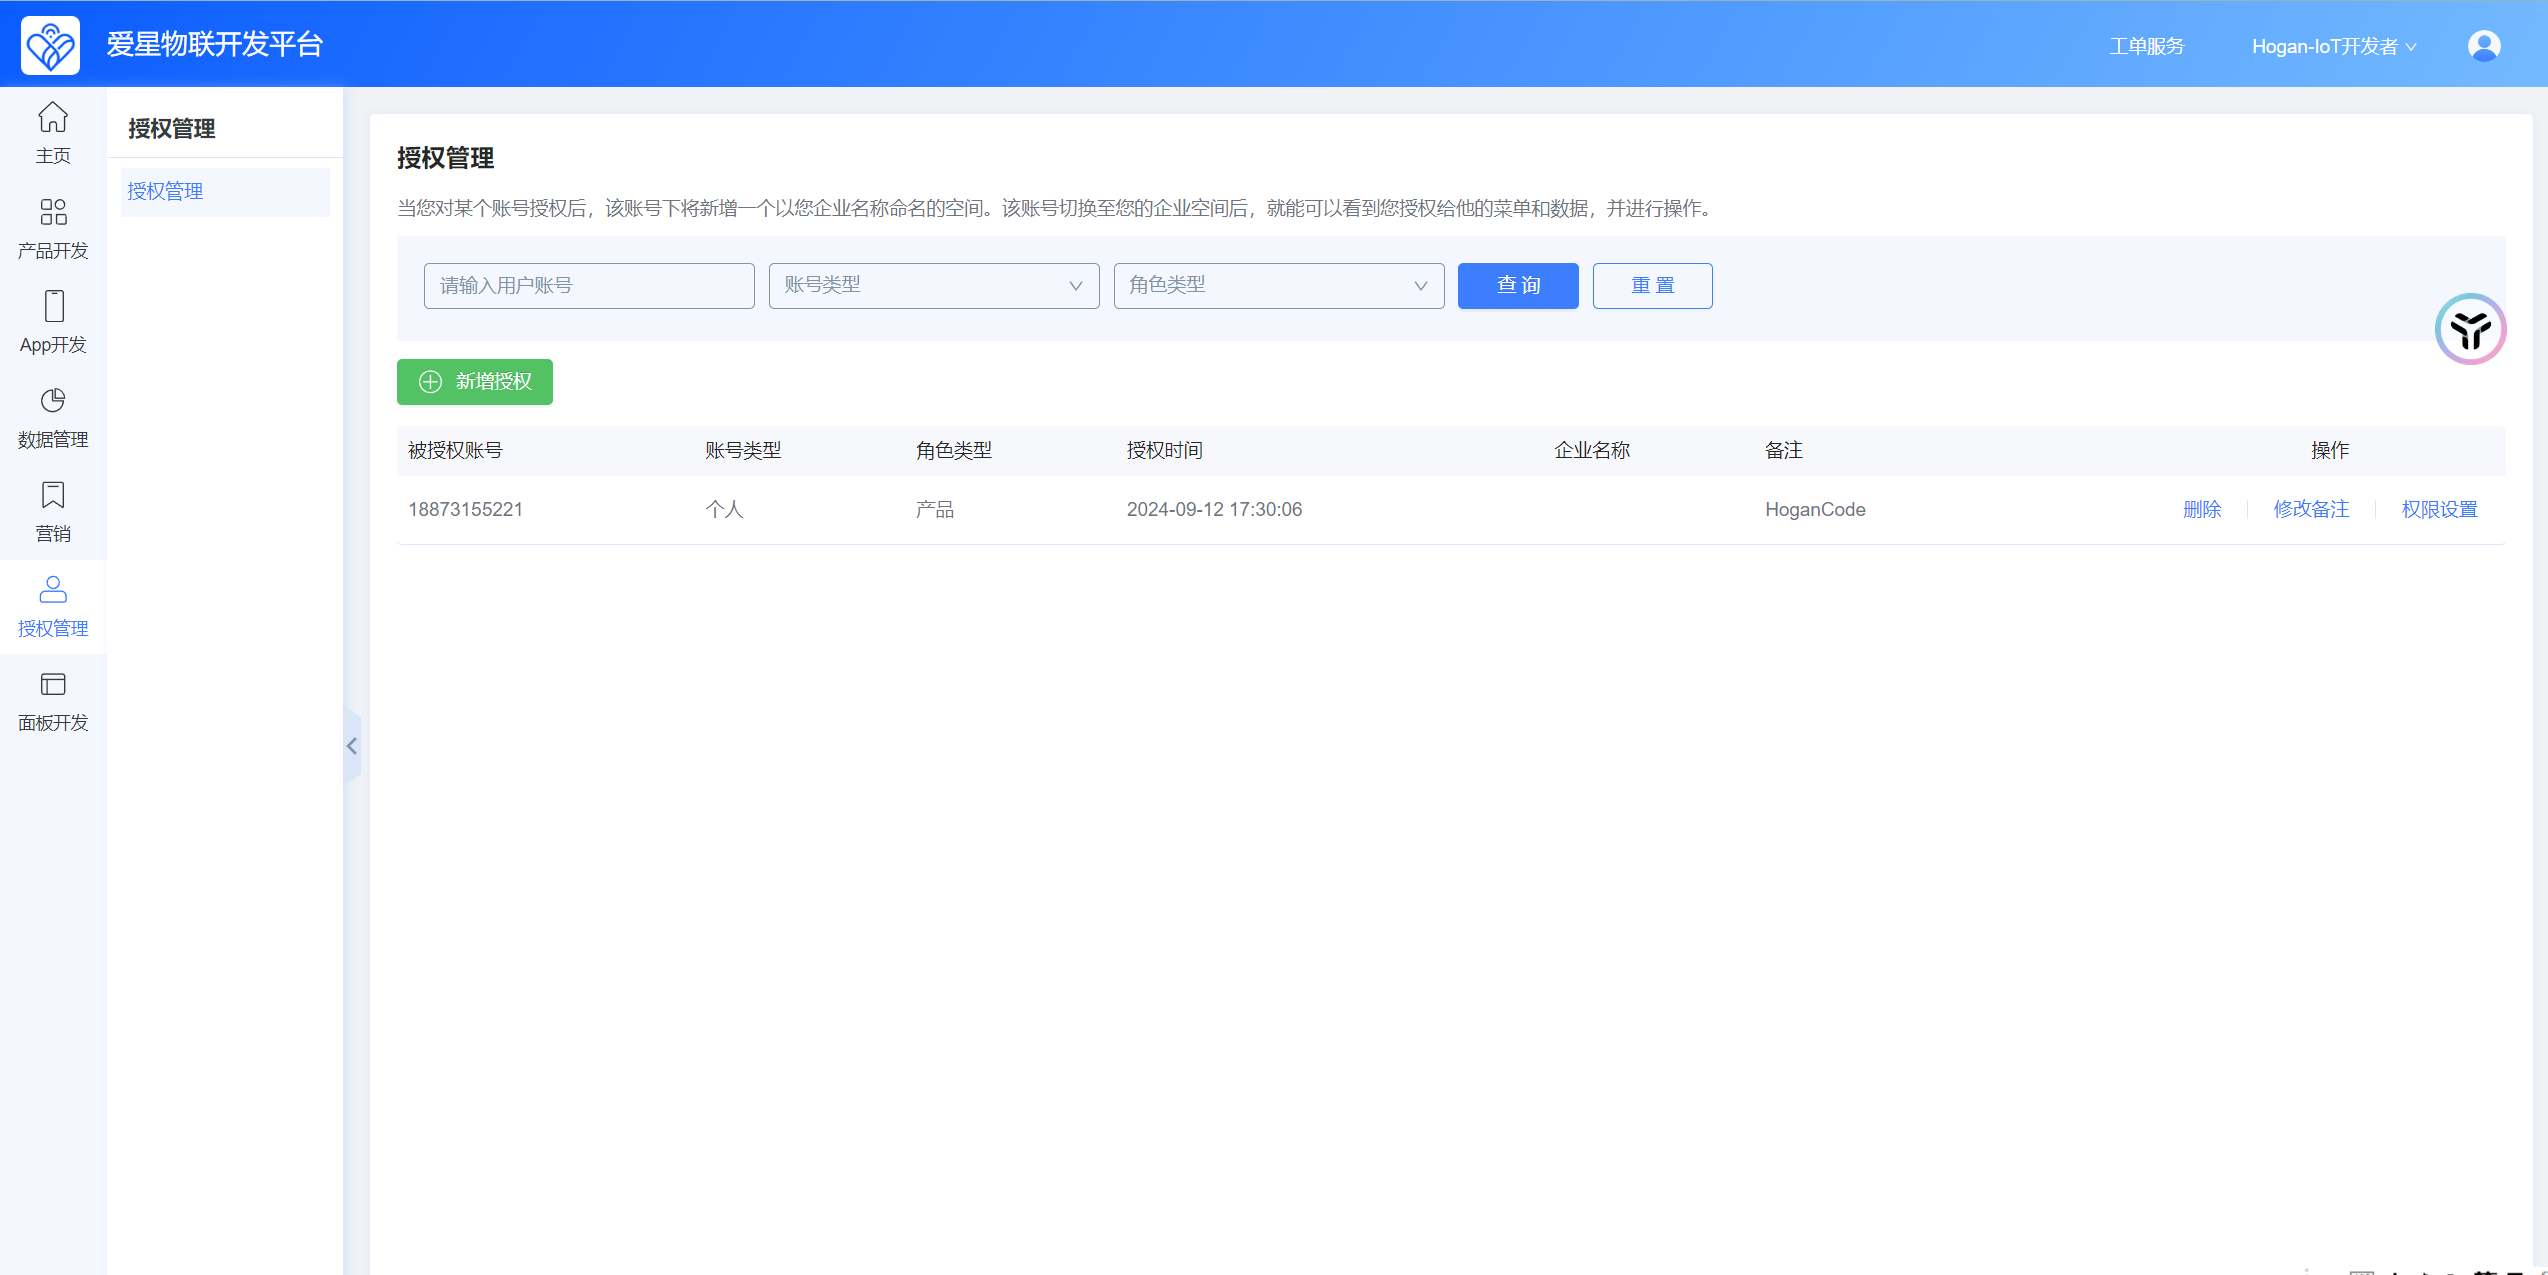The image size is (2548, 1275).
Task: Click the 查询 search button
Action: tap(1518, 286)
